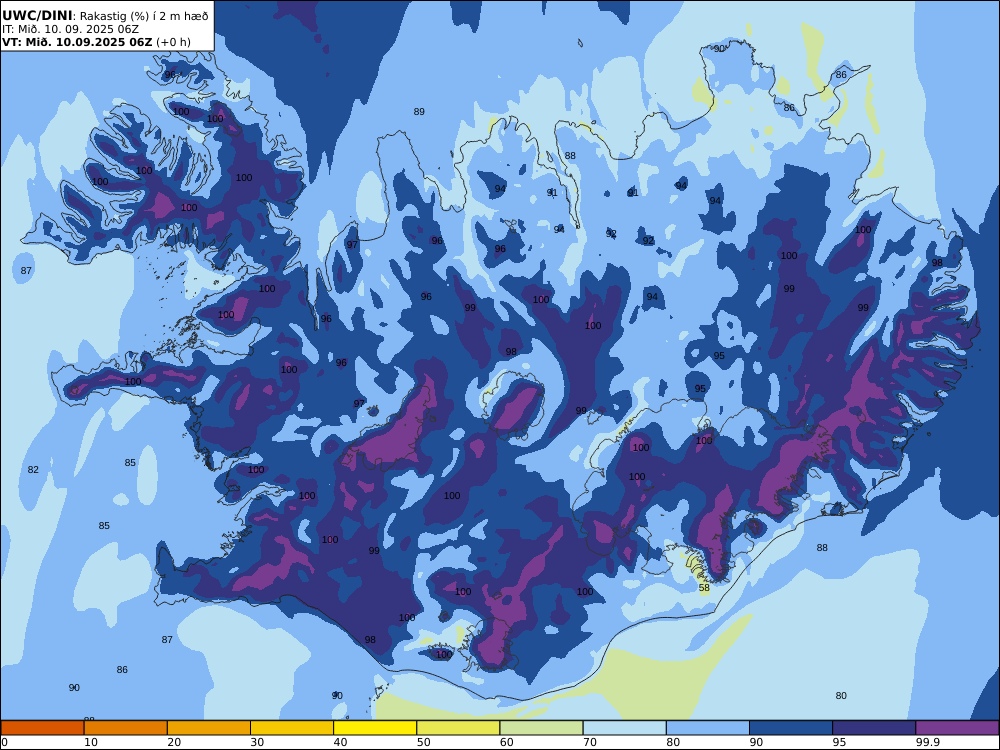Viewport: 1000px width, 750px height.
Task: Click the pale yellow 50–60 legend swatch
Action: click(458, 728)
